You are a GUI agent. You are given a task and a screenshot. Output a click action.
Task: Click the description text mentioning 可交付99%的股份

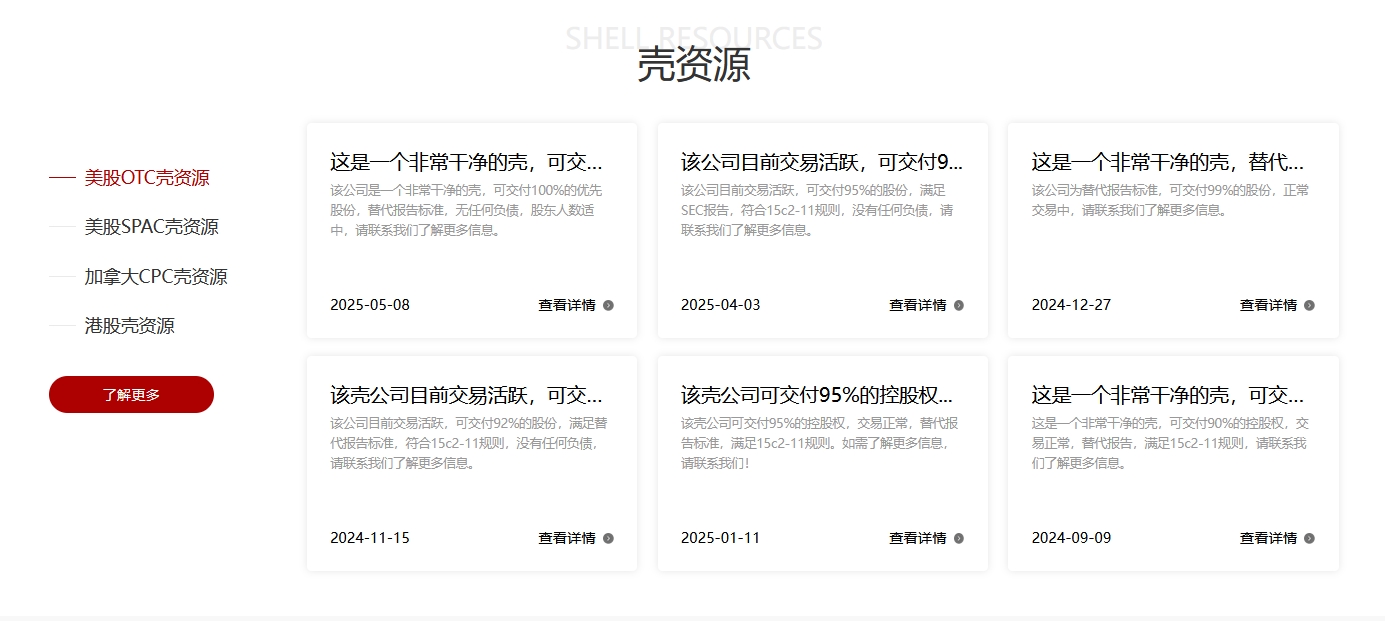coord(1170,200)
